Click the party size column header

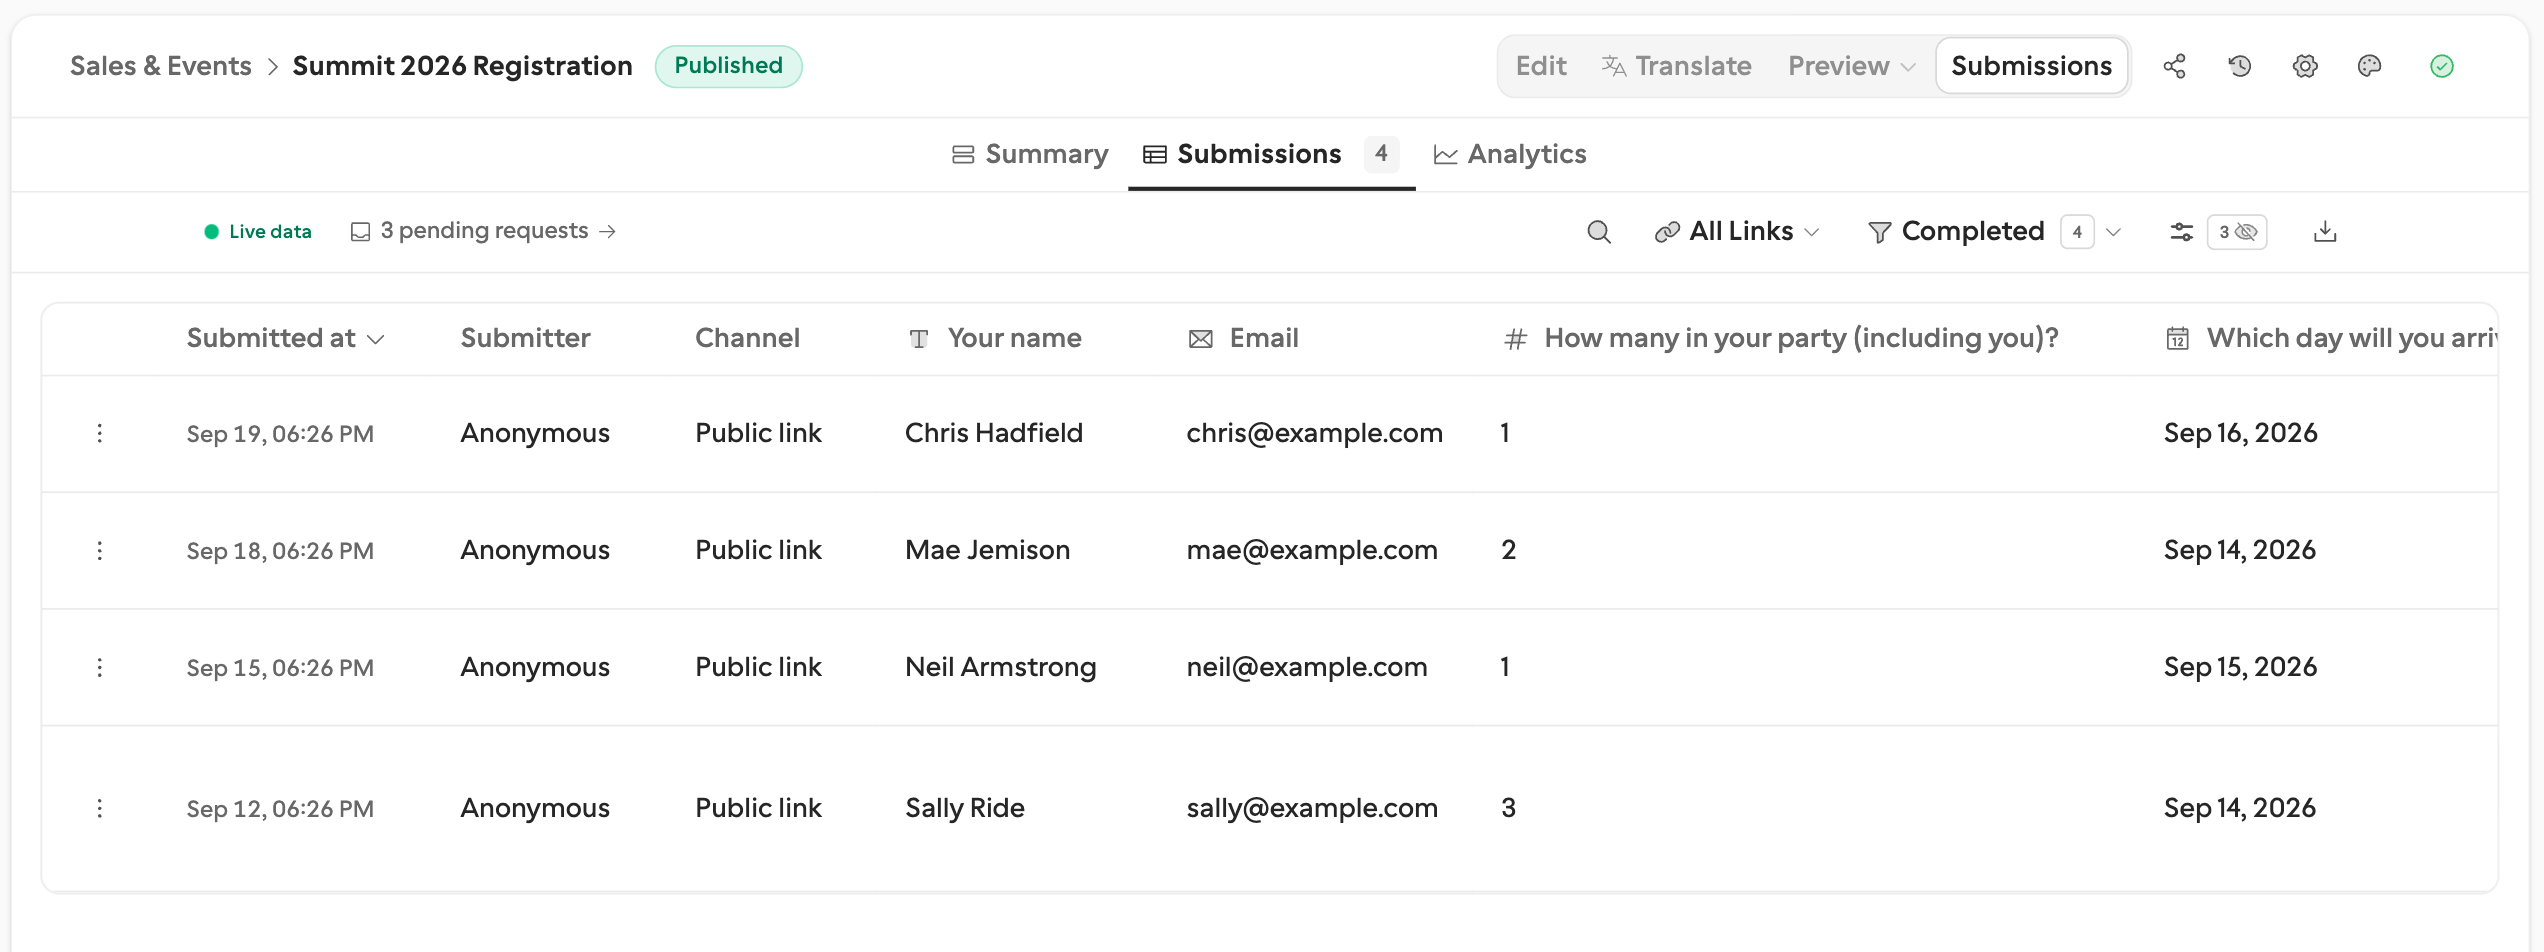[x=1781, y=338]
